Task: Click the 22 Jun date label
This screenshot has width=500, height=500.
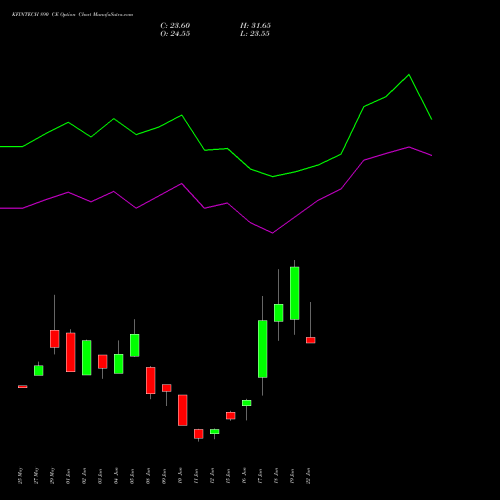Action: tap(309, 476)
